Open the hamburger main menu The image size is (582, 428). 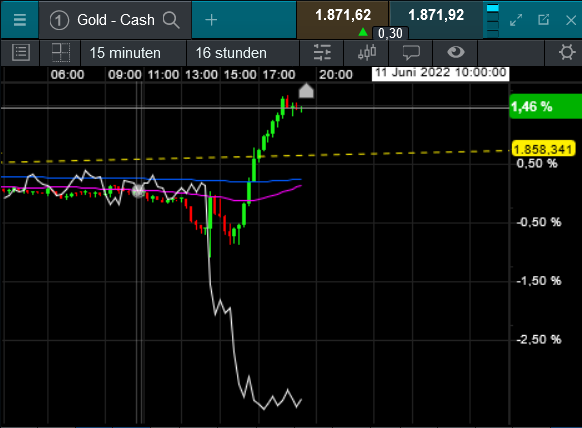coord(19,20)
